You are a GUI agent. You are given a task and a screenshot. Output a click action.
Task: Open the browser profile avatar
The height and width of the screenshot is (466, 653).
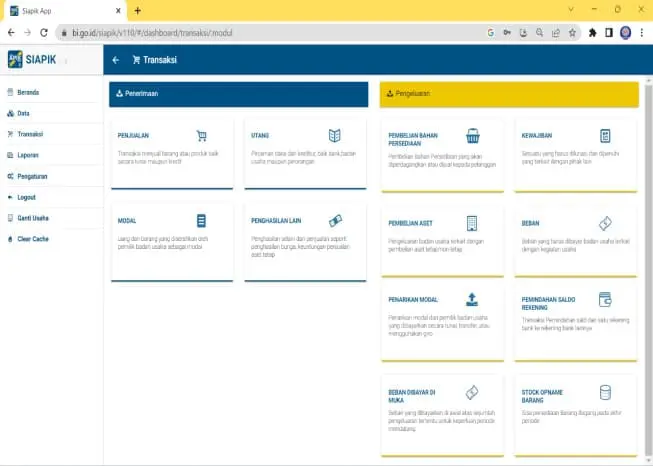[x=625, y=32]
